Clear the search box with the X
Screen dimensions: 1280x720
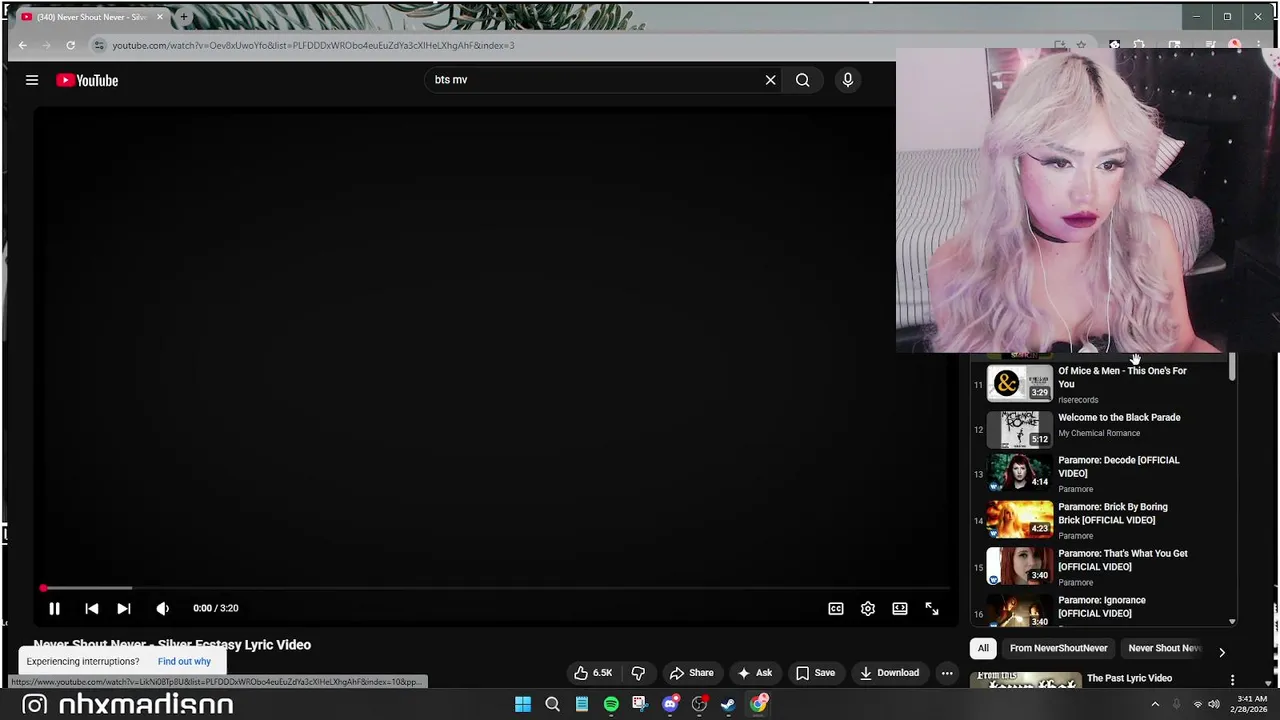tap(770, 80)
